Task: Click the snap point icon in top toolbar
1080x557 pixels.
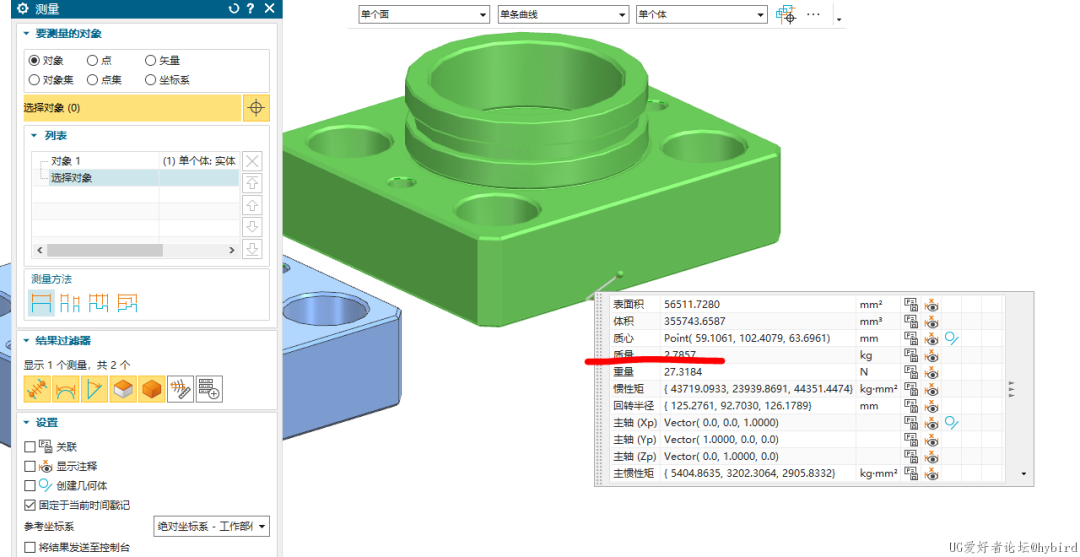Action: pos(786,15)
